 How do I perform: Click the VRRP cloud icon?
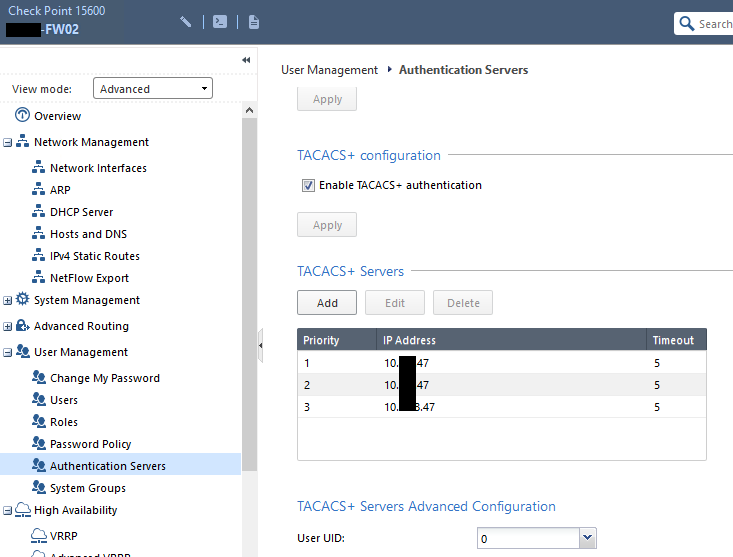39,536
